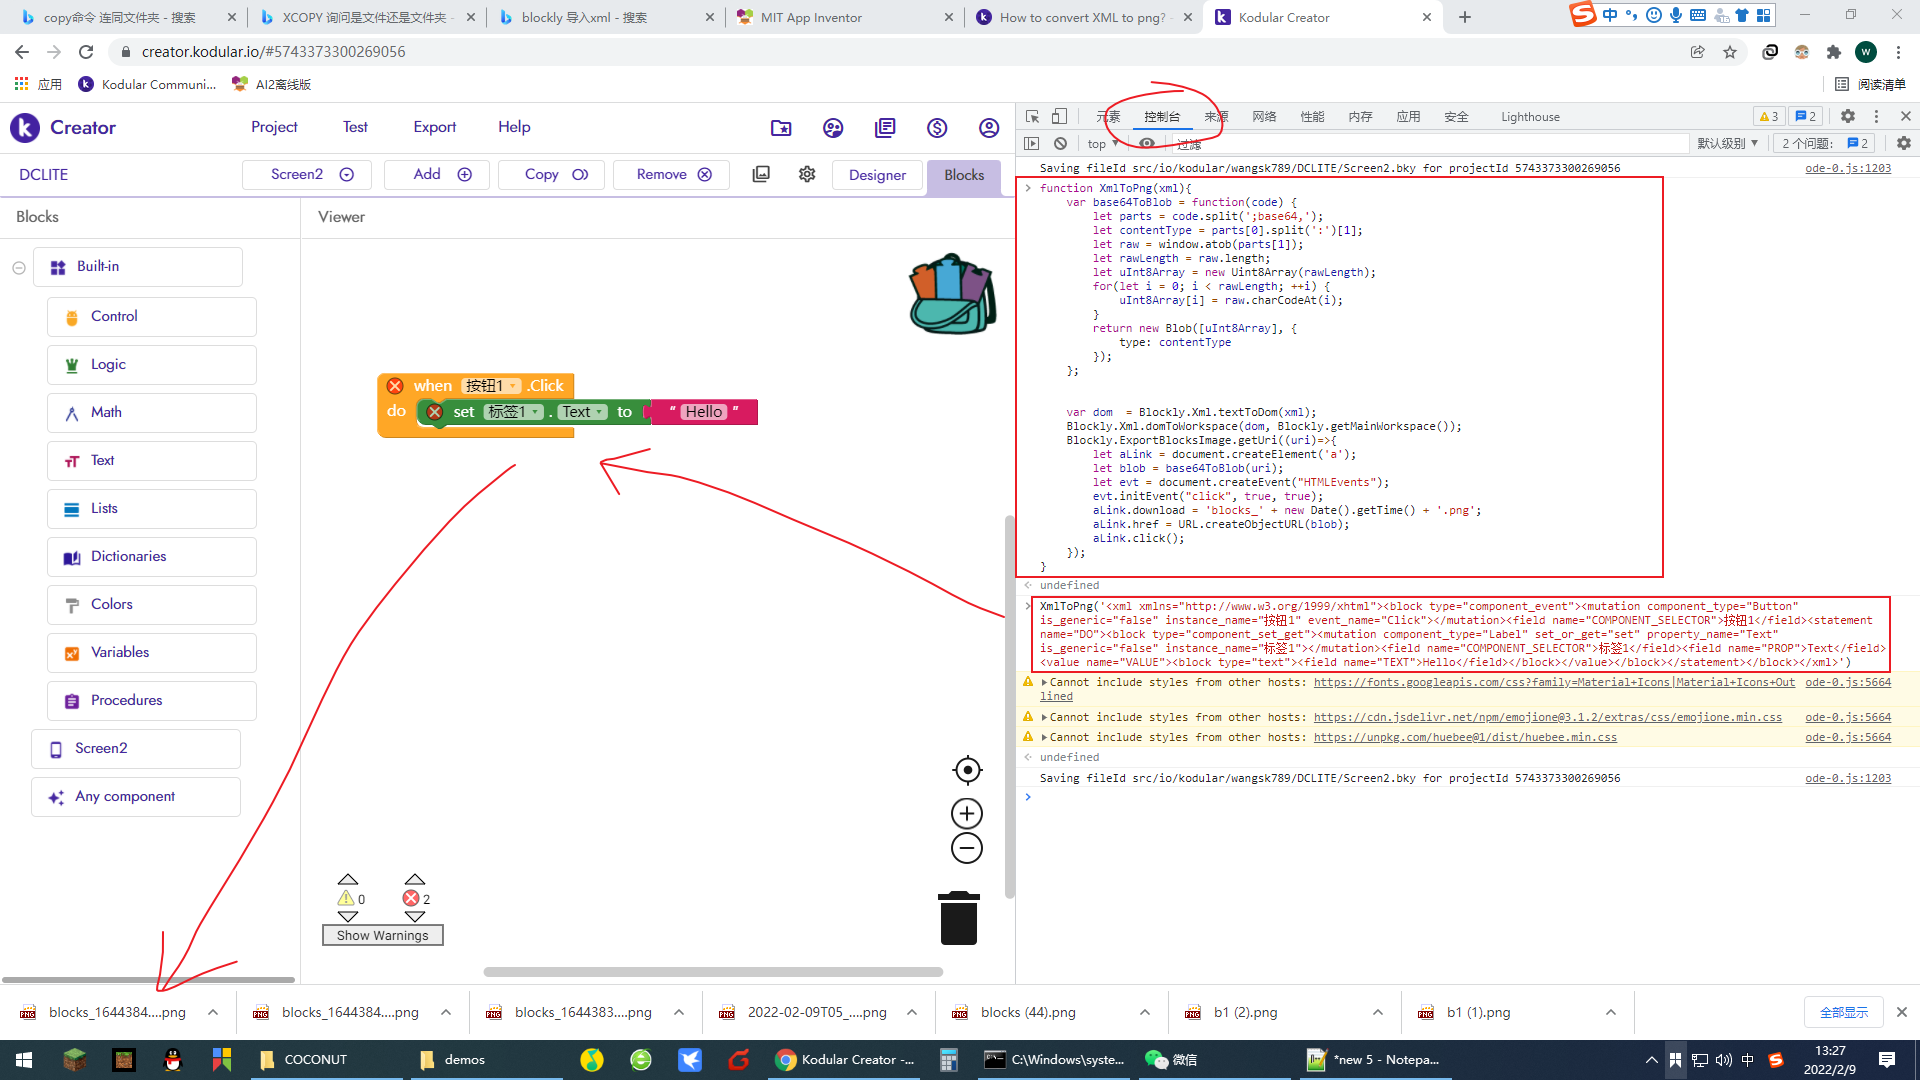This screenshot has height=1080, width=1920.
Task: Select the Colors blocks category
Action: [x=152, y=604]
